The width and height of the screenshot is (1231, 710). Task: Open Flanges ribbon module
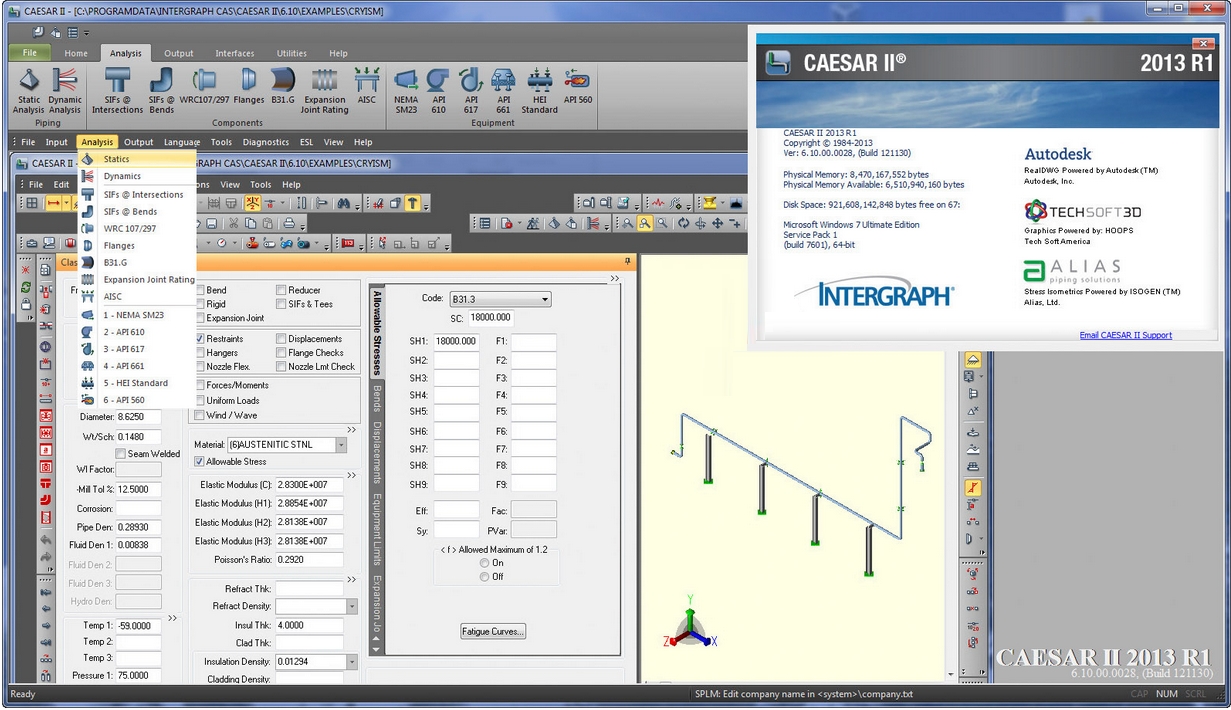point(250,86)
